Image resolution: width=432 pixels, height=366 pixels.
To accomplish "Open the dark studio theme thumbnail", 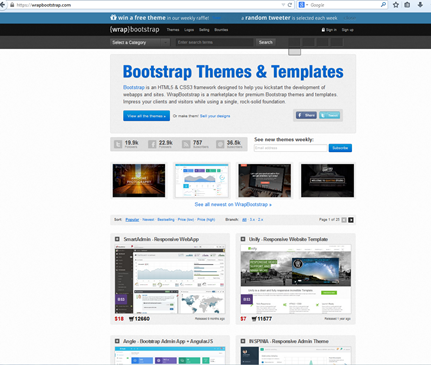I will tap(327, 180).
